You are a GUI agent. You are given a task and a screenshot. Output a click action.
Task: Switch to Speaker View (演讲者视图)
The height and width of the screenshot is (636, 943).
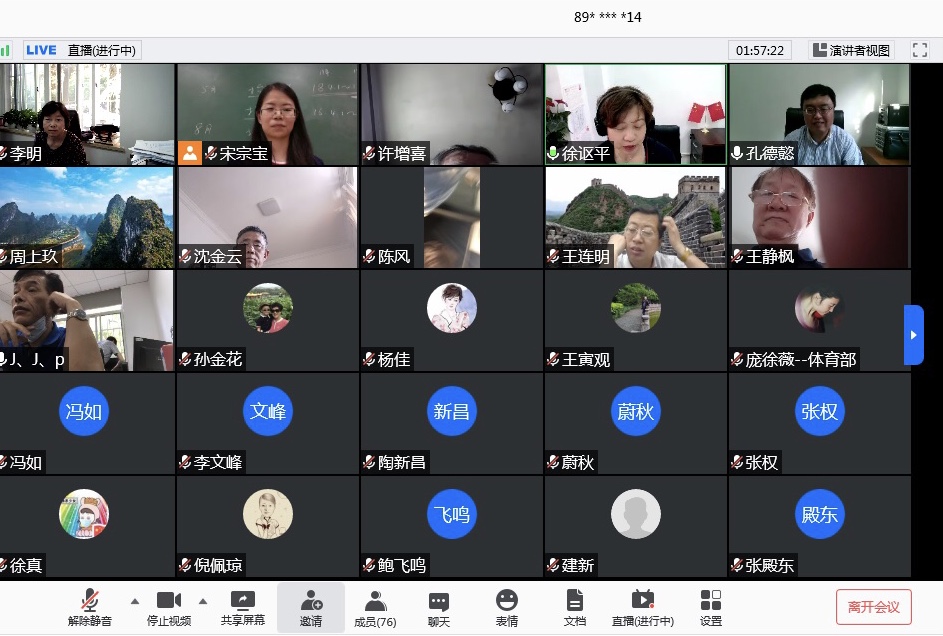(x=851, y=50)
